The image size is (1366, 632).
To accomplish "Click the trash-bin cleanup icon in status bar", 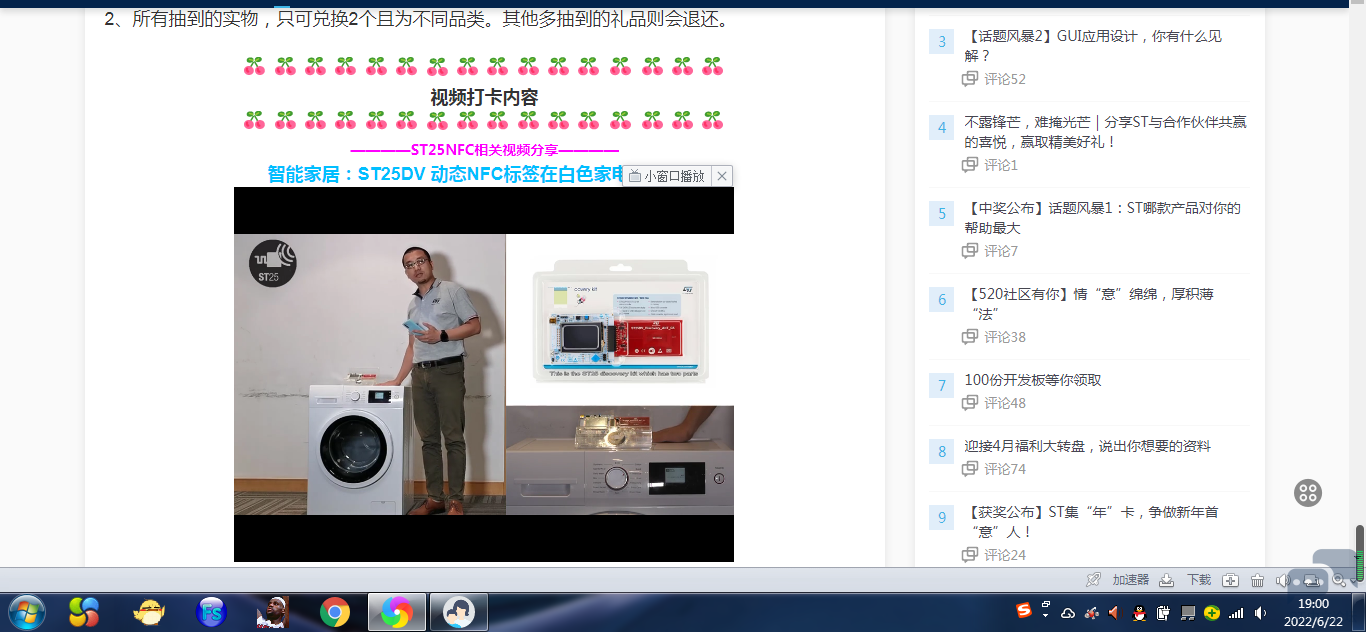I will [1257, 580].
